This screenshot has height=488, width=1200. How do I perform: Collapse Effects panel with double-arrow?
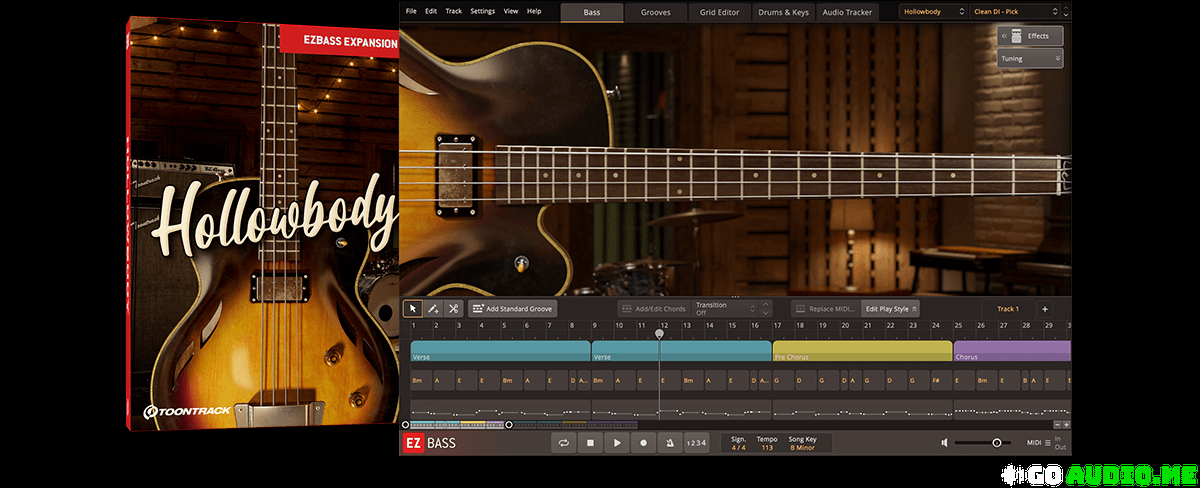coord(1006,35)
